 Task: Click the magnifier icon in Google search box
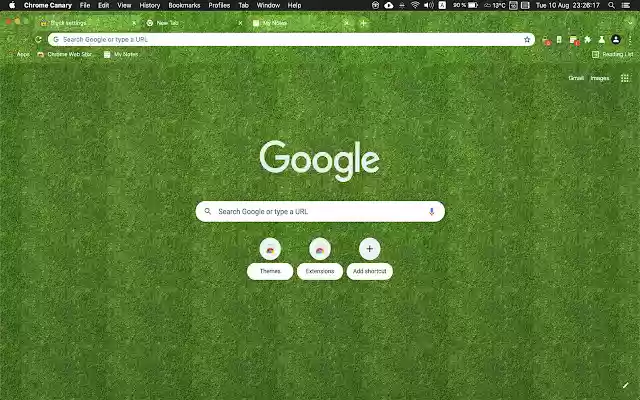208,211
